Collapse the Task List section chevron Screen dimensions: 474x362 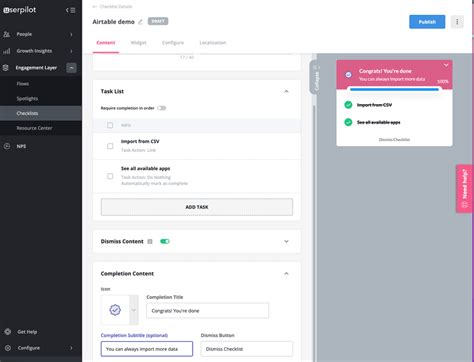[x=286, y=91]
